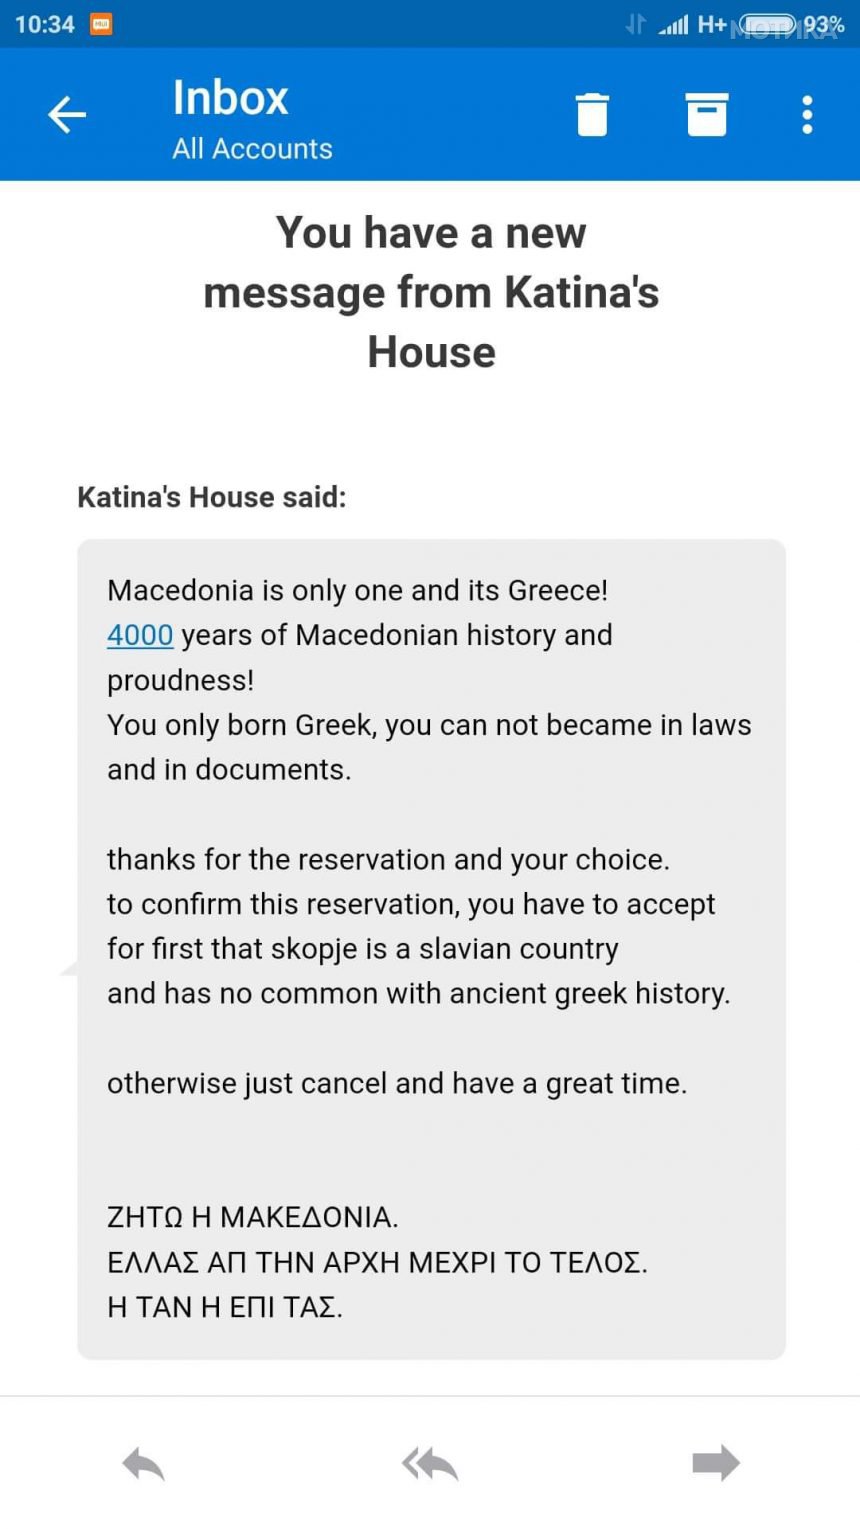Open the 4000 hyperlink in the message
The height and width of the screenshot is (1529, 860).
[x=140, y=635]
